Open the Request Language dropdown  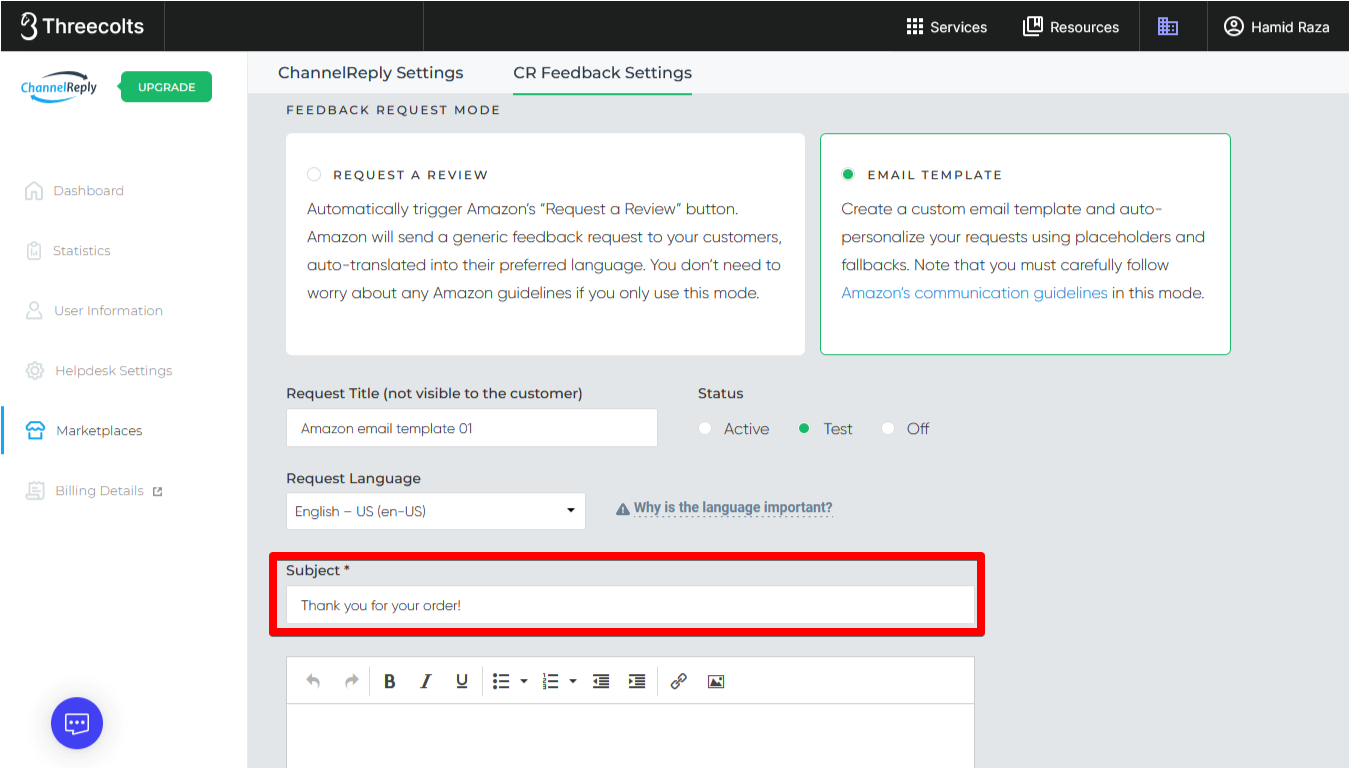tap(436, 511)
